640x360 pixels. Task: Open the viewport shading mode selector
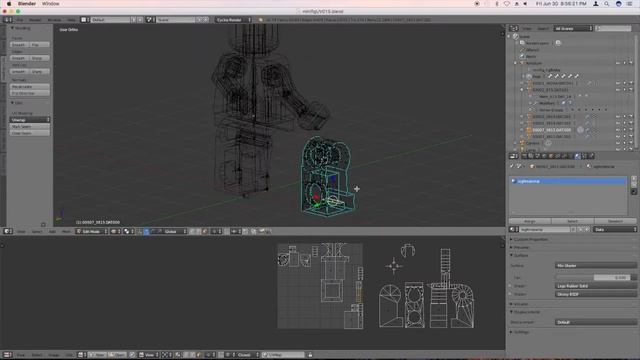pos(115,231)
